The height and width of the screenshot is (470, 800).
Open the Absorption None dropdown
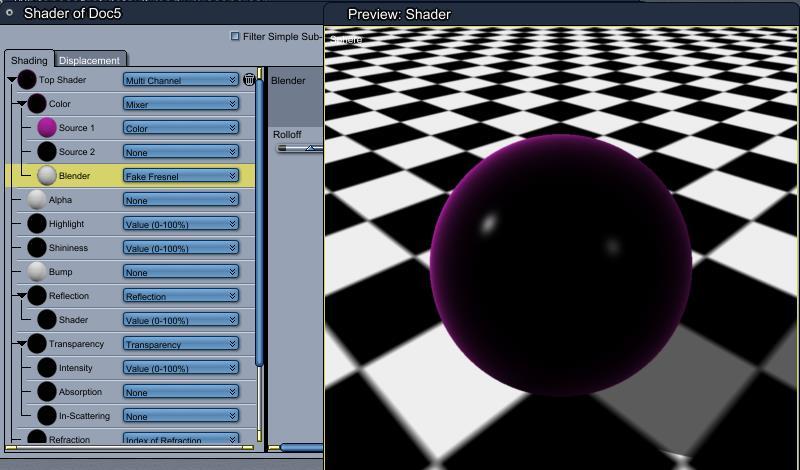pyautogui.click(x=181, y=392)
